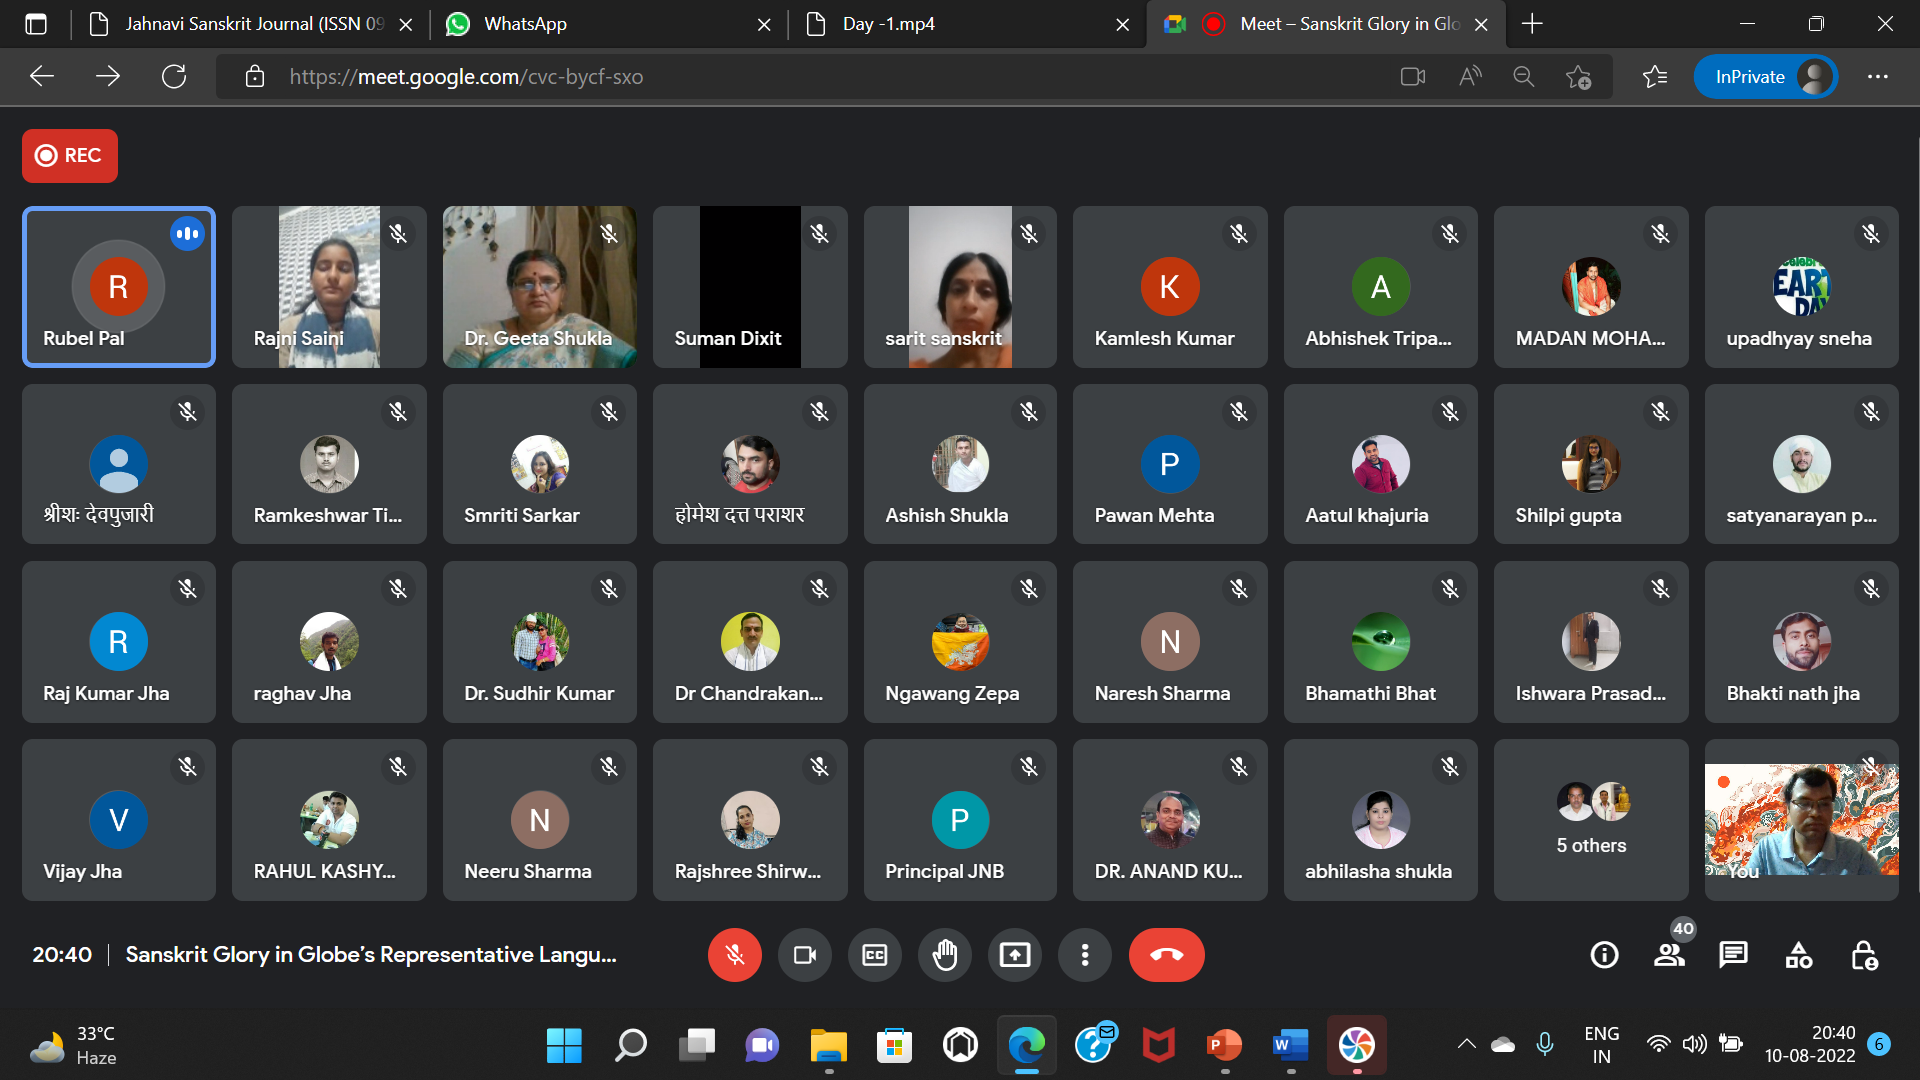Screen dimensions: 1920x1080
Task: Open more options three-dot menu
Action: pos(1084,955)
